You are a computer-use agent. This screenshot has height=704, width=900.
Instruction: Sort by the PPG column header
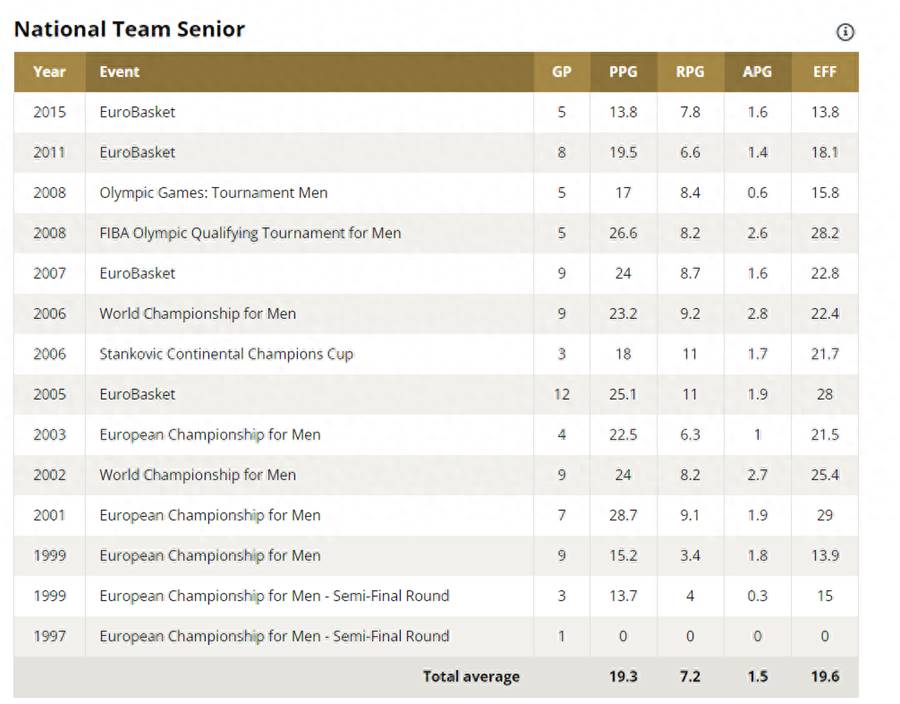[x=623, y=72]
